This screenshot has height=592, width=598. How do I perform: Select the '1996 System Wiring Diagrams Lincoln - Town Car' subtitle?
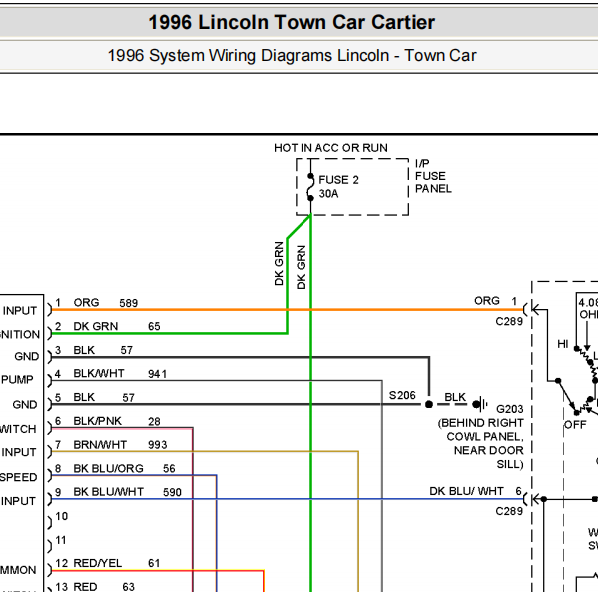tap(292, 56)
